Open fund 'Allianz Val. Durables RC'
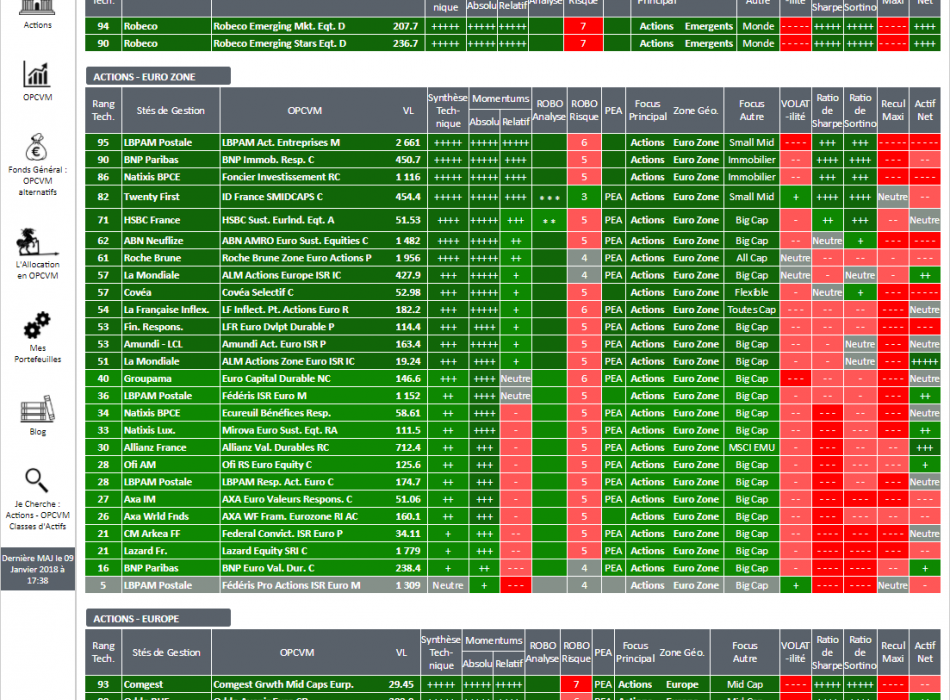950x700 pixels. pos(276,448)
